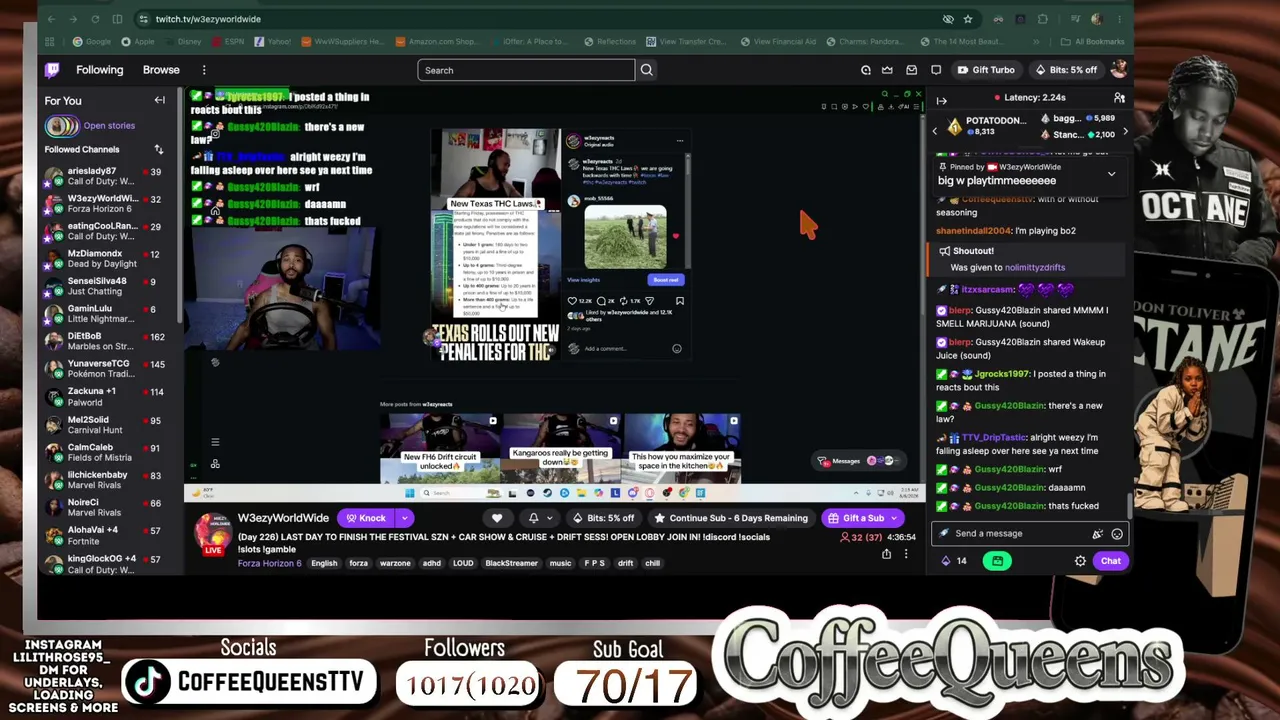Show previous gifter leaderboard entry
This screenshot has height=720, width=1280.
935,131
